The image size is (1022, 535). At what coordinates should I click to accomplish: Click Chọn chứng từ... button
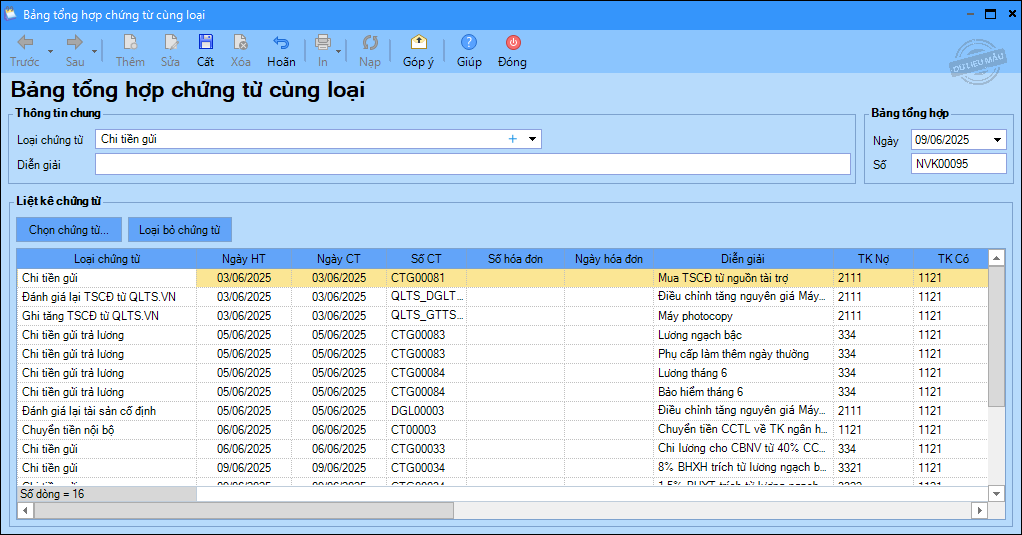click(x=69, y=230)
